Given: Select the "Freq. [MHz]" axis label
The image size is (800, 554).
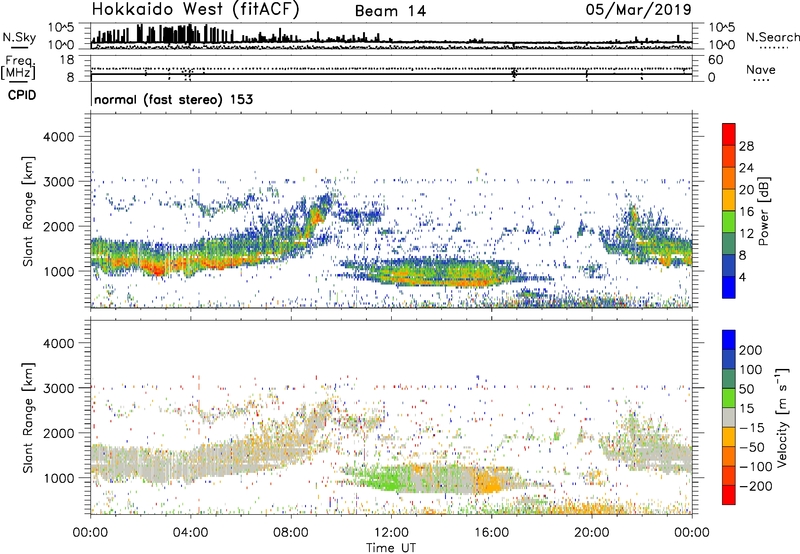Looking at the screenshot, I should click(x=18, y=67).
